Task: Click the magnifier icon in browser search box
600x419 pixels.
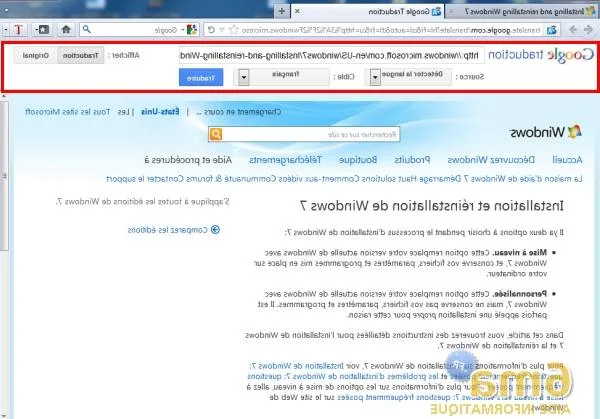Action: coord(87,29)
